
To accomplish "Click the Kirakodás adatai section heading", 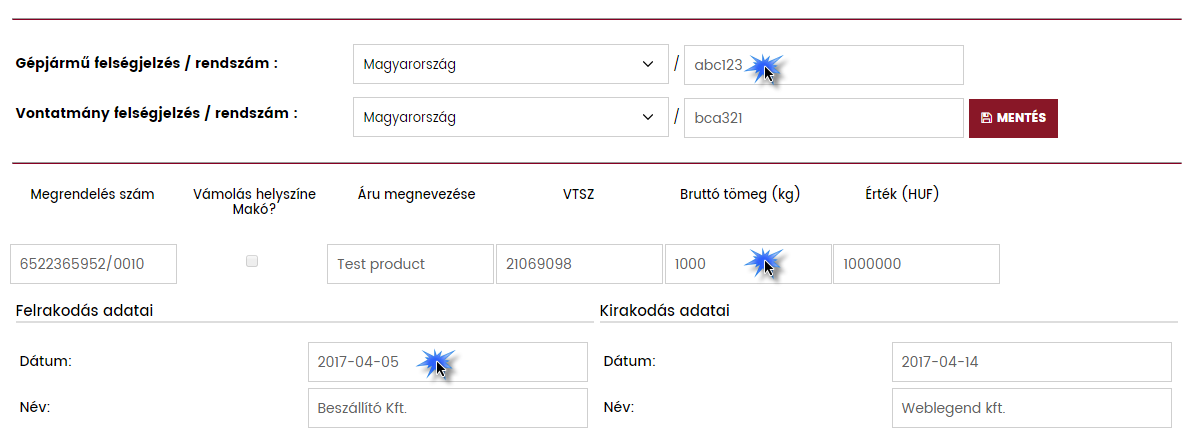I will pos(664,310).
